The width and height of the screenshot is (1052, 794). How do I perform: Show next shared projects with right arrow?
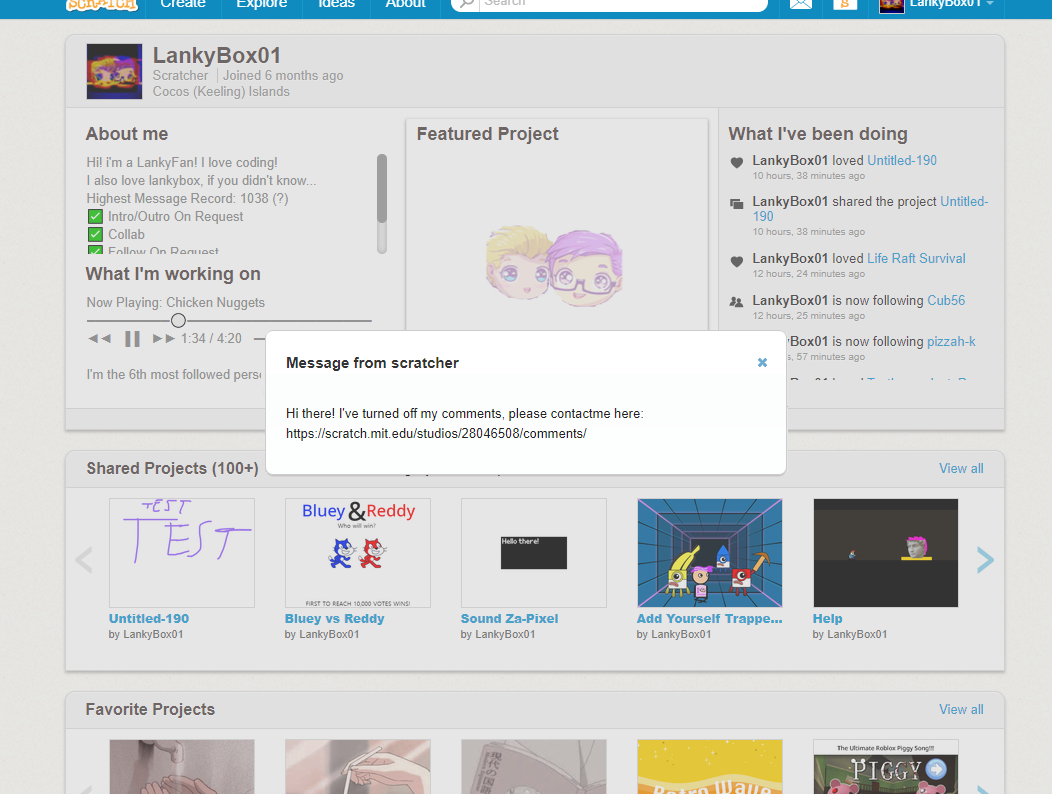984,560
